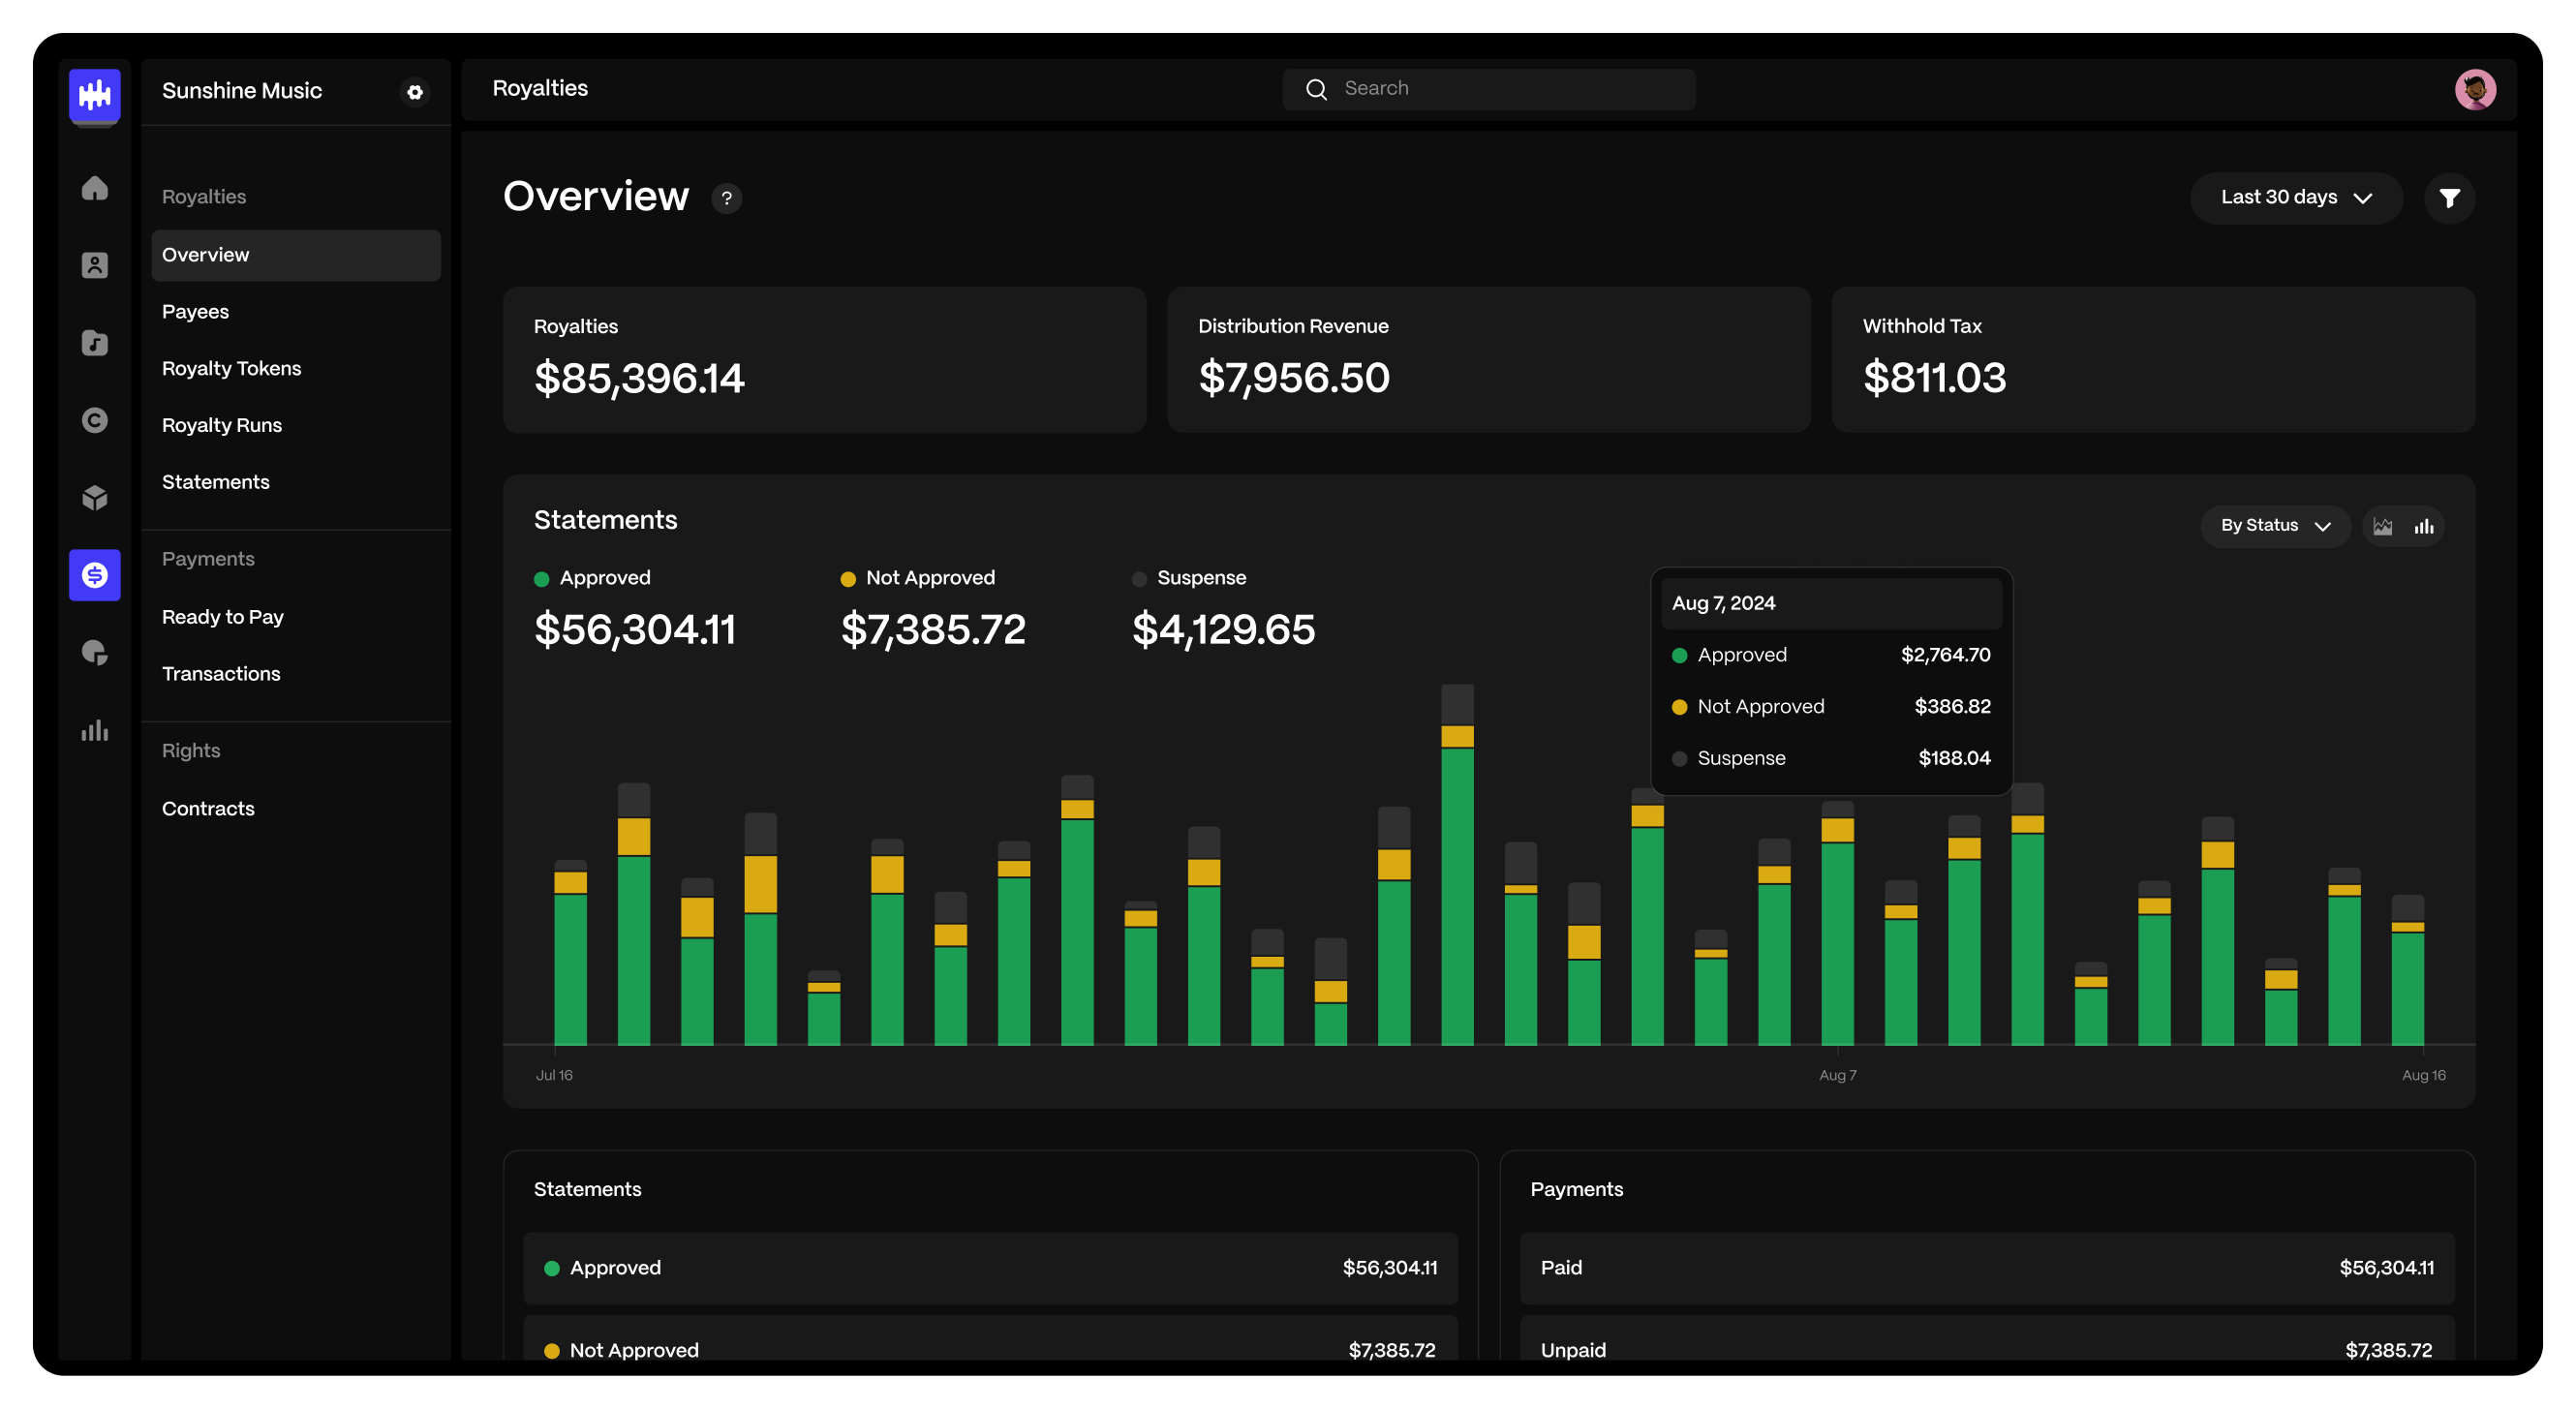
Task: Click the filter funnel icon
Action: point(2449,198)
